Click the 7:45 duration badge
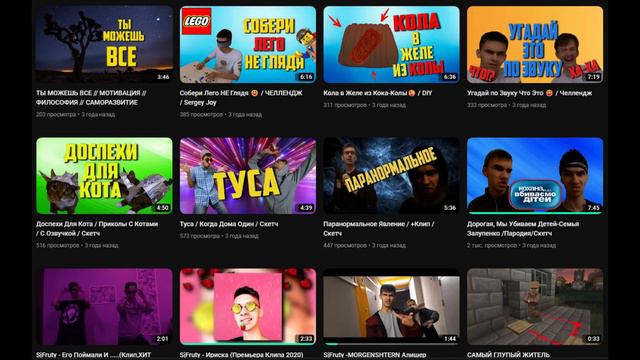Viewport: 640px width, 360px height. pos(594,208)
